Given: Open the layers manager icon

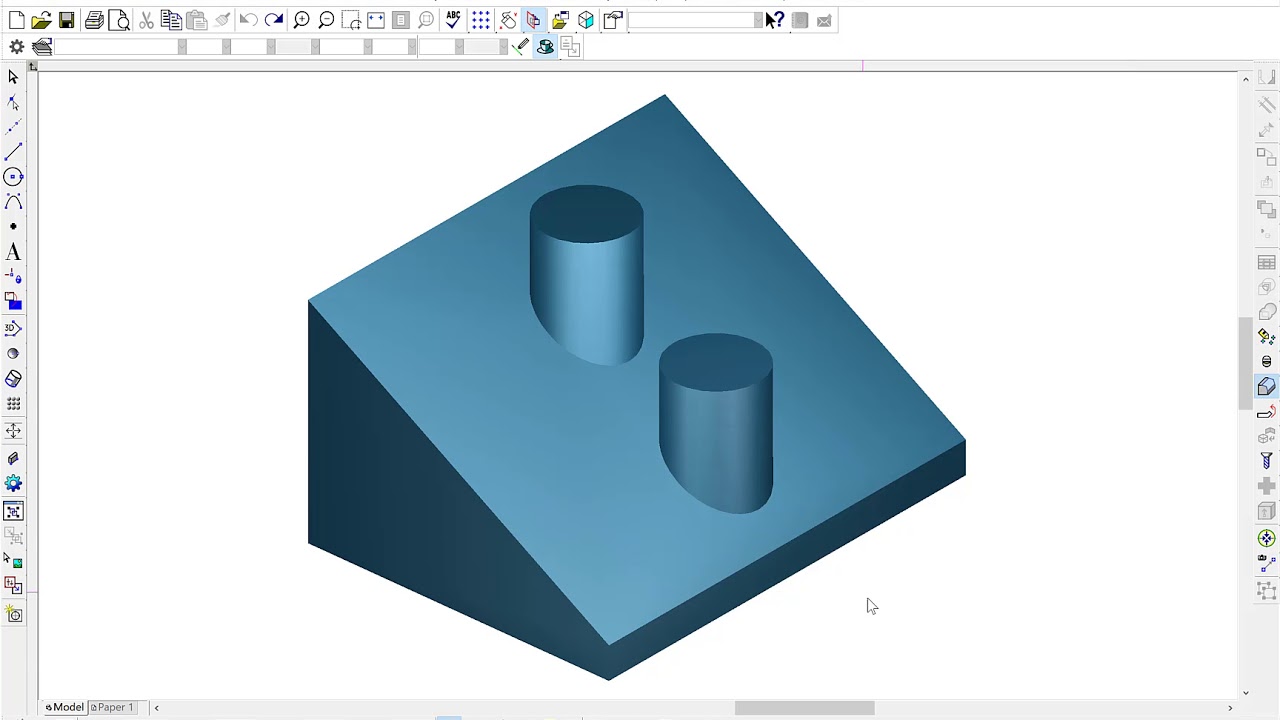Looking at the screenshot, I should coord(42,47).
